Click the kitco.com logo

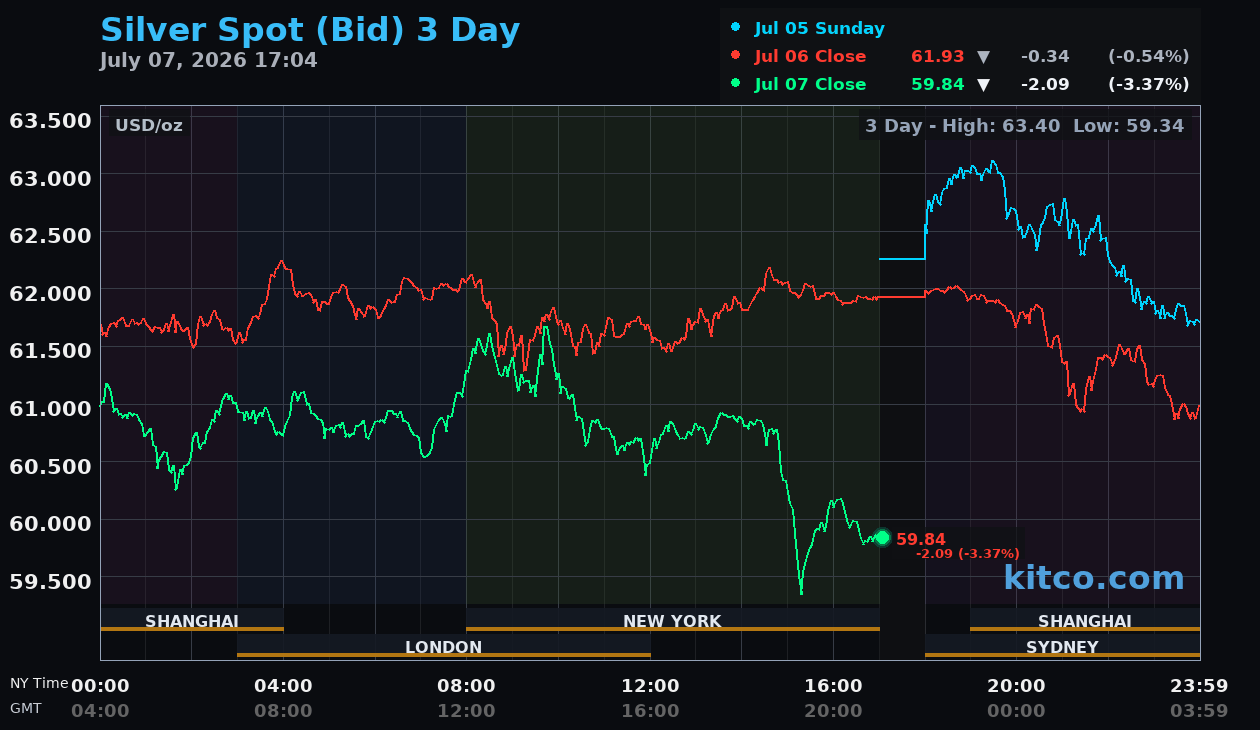(x=1094, y=578)
